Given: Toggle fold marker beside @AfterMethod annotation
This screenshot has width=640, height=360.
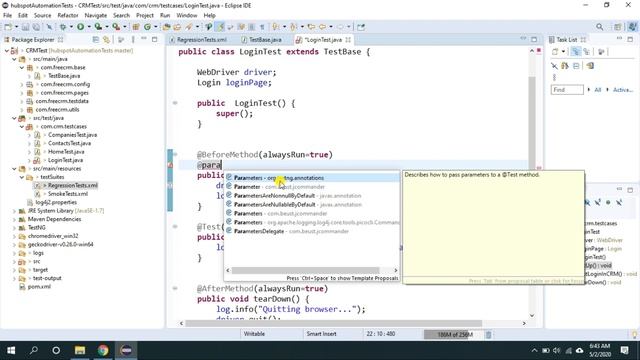Looking at the screenshot, I should point(175,289).
